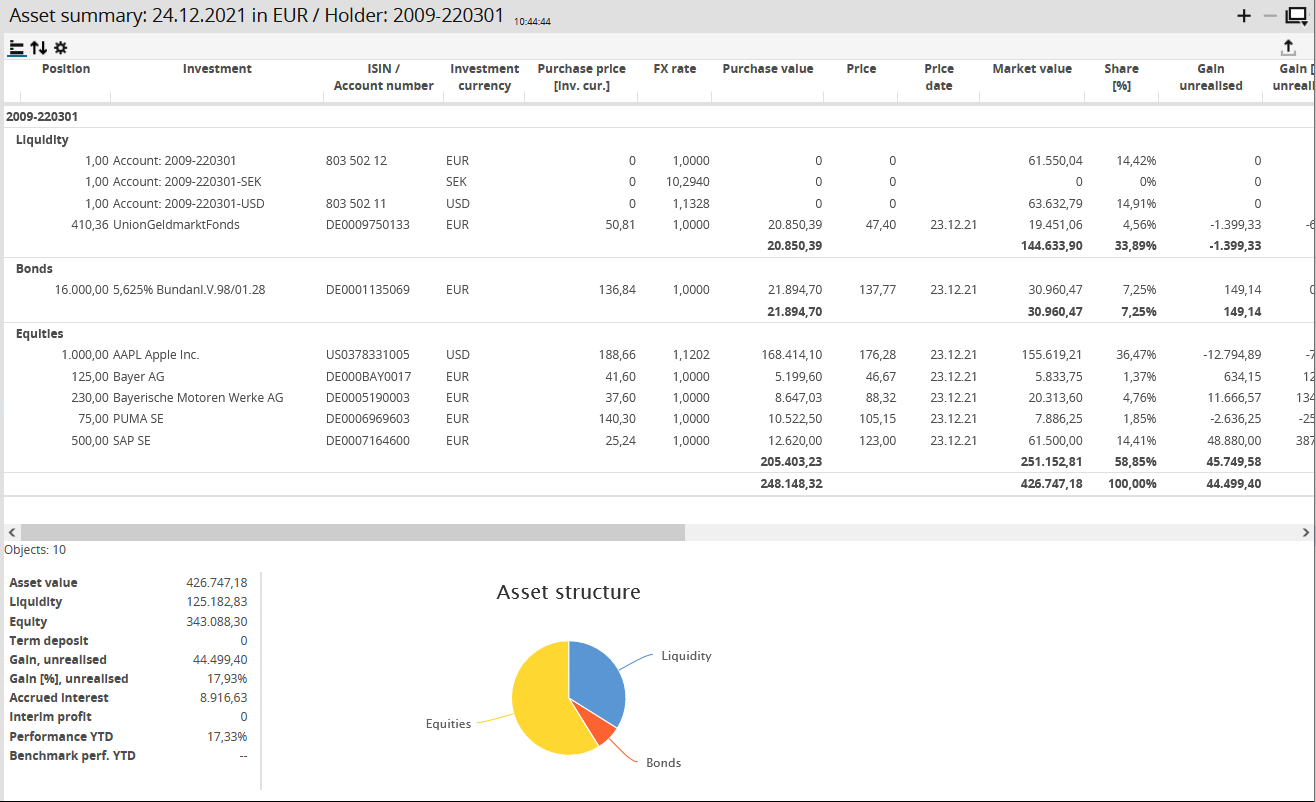Open the window layout dropdown icon
Viewport: 1316px width, 802px height.
coord(1296,16)
